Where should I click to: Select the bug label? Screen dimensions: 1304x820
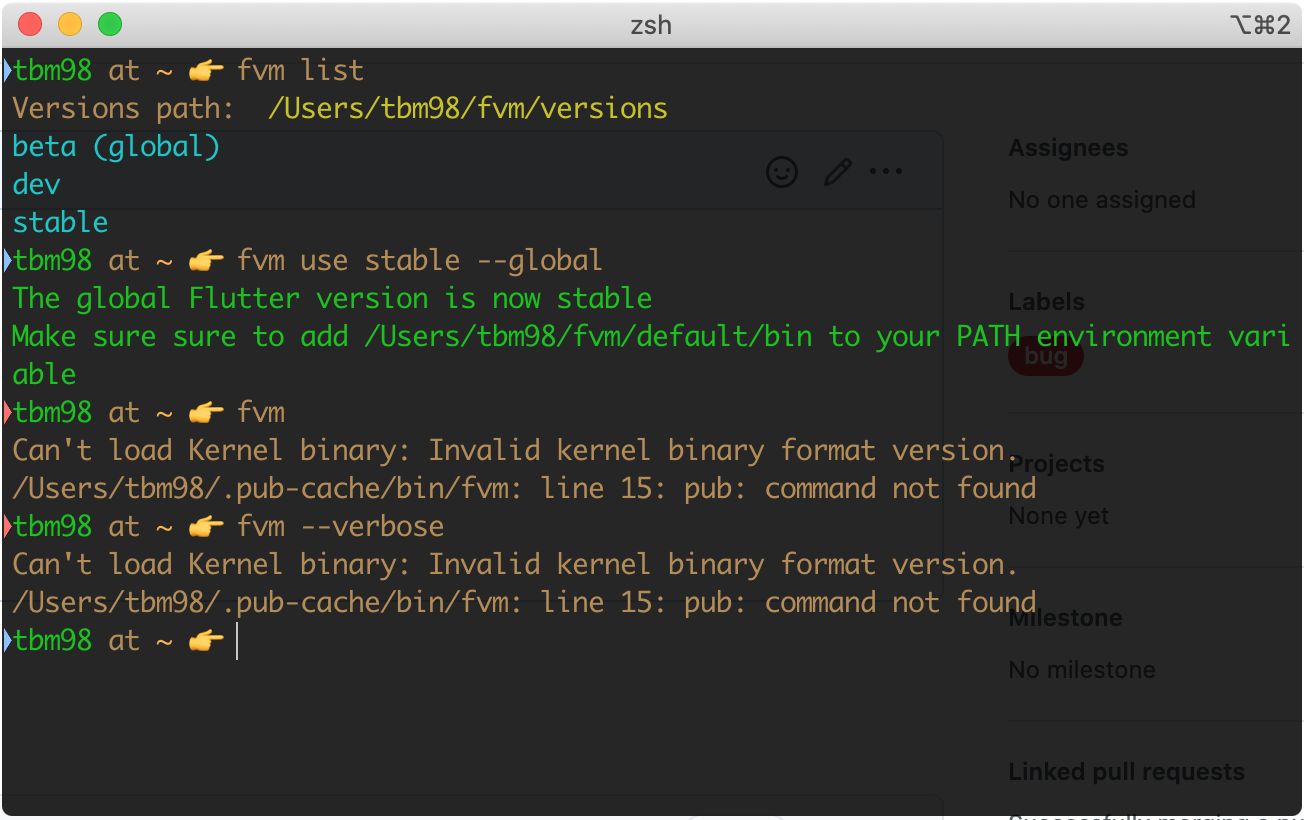(1045, 355)
